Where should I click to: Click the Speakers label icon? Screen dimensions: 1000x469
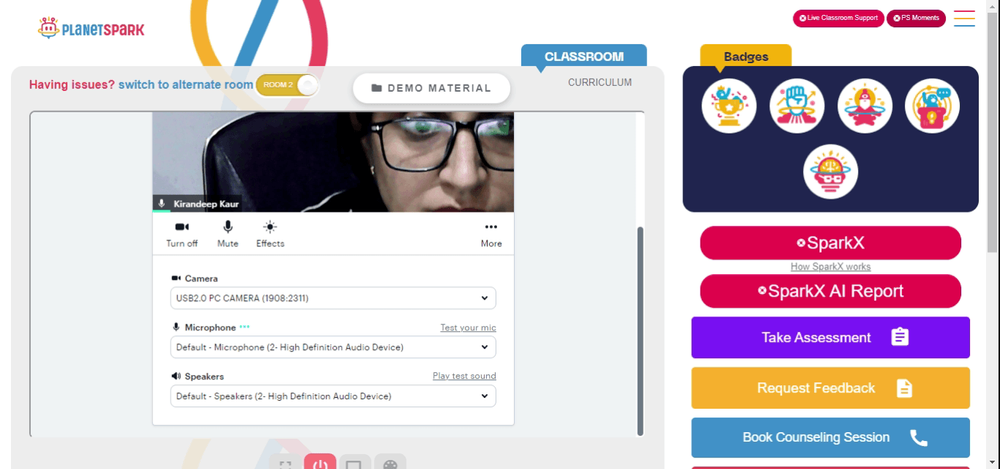(176, 376)
